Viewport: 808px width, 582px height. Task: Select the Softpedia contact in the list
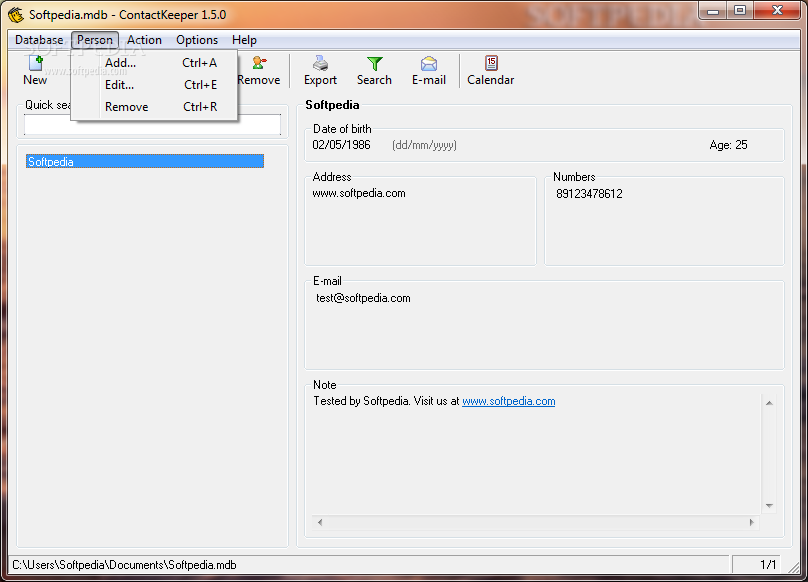(x=145, y=161)
